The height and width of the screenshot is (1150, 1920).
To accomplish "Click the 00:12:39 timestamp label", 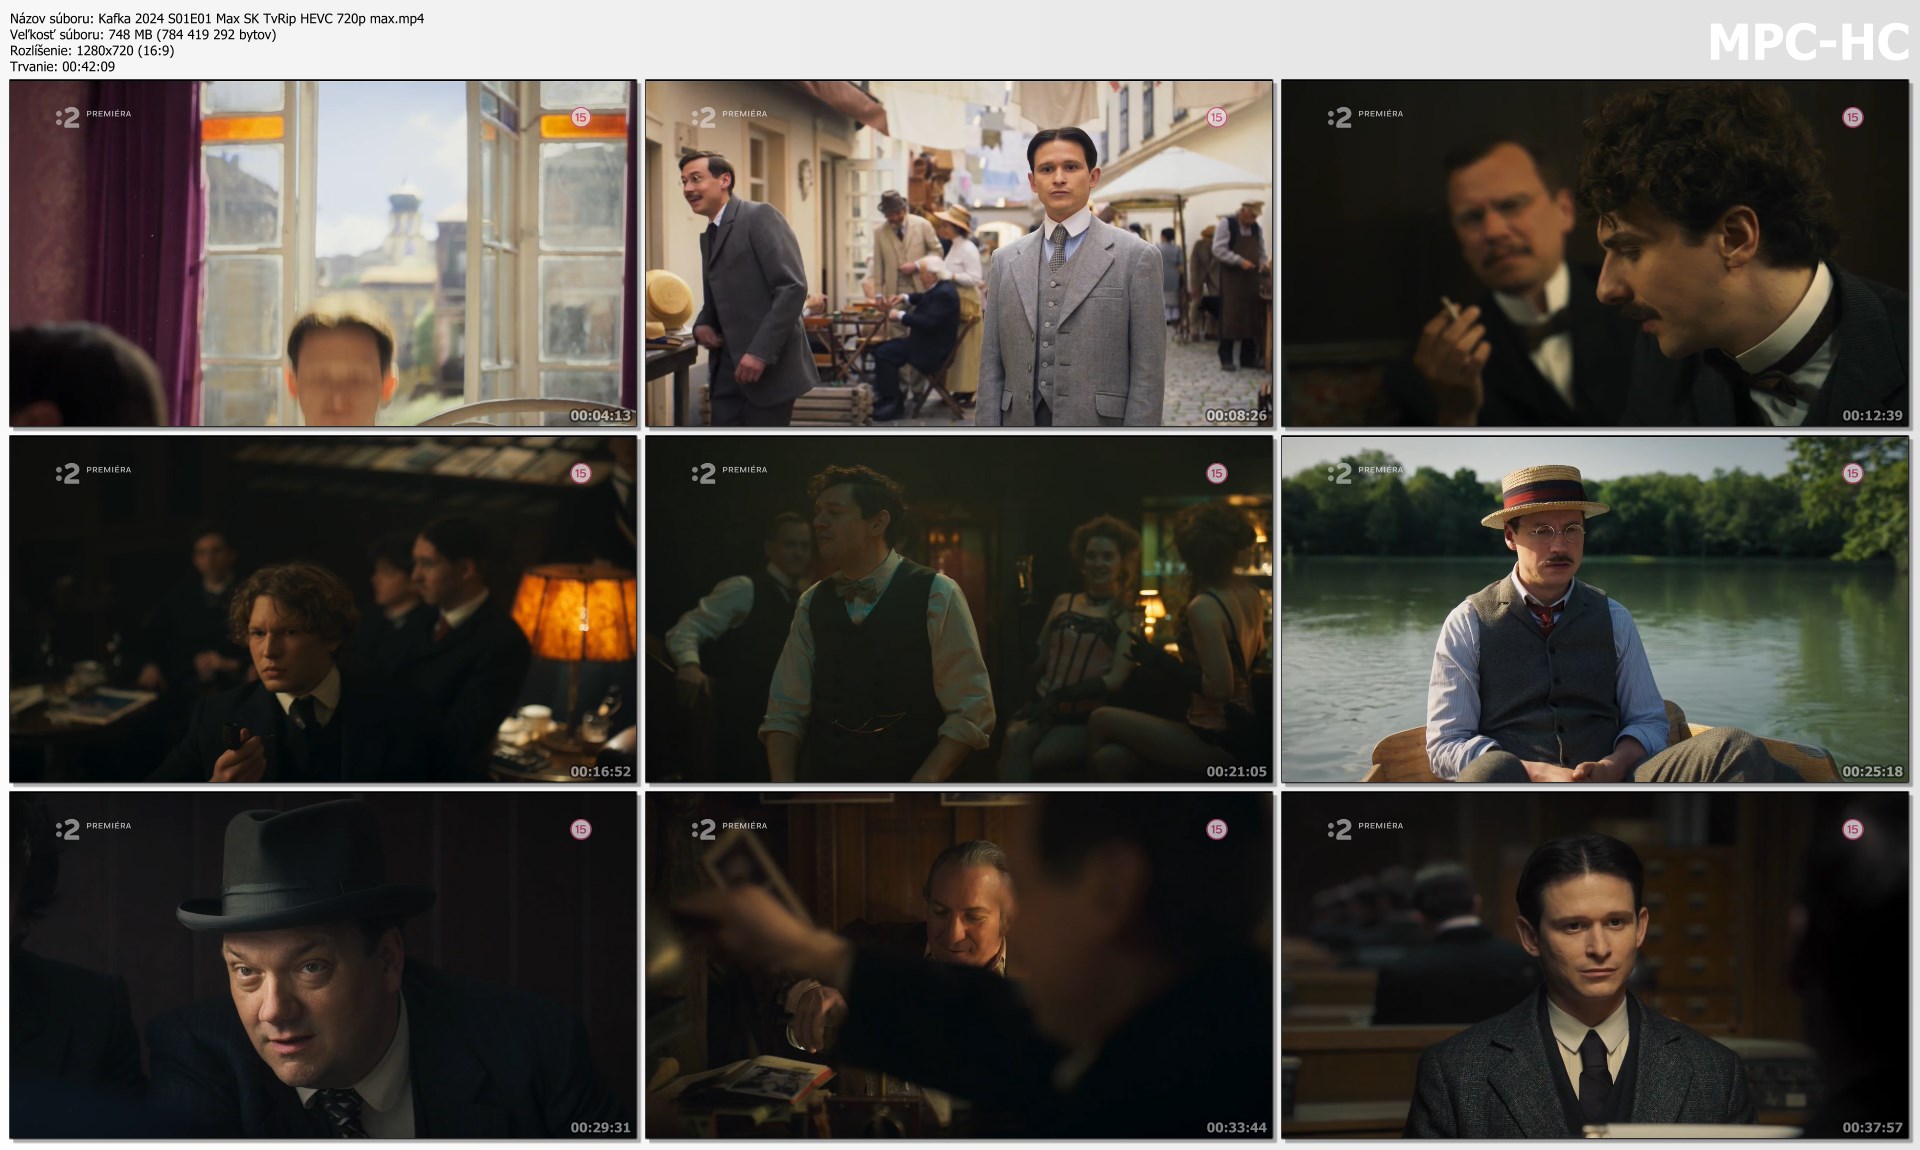I will point(1872,415).
